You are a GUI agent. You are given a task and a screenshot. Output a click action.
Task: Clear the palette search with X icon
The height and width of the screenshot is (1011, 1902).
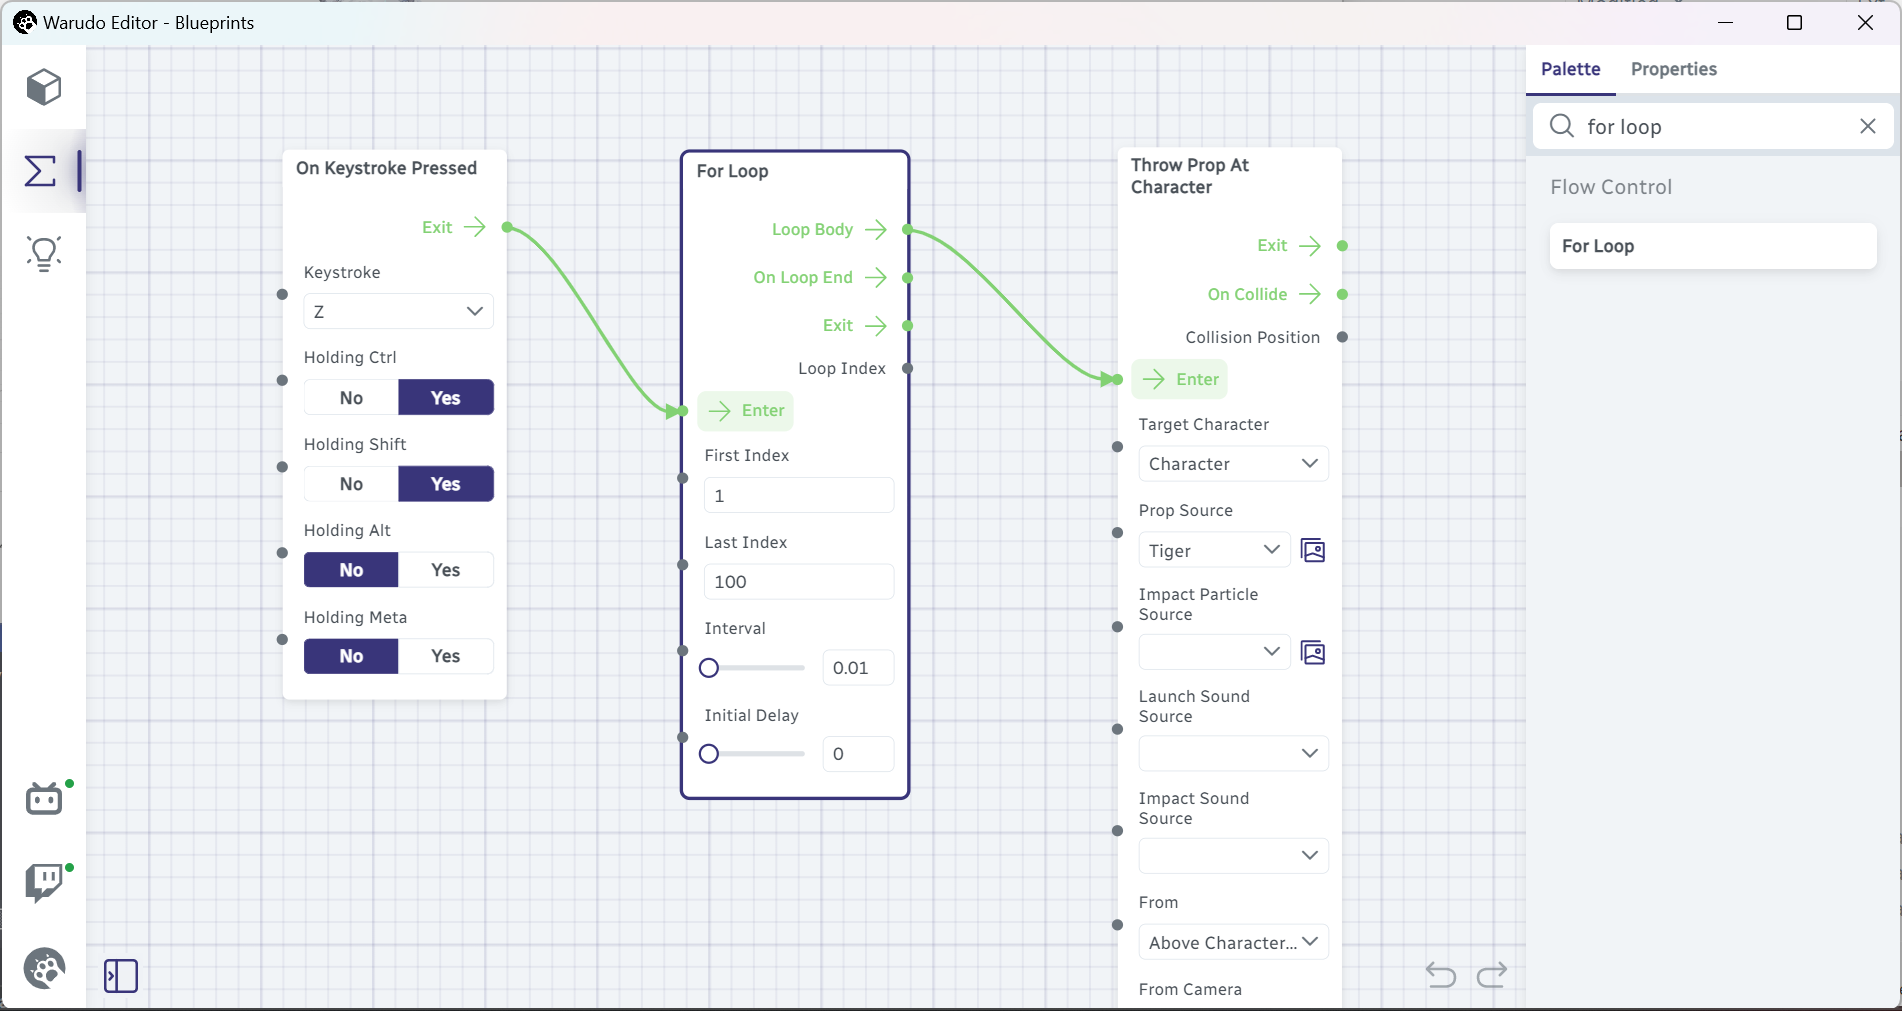[x=1867, y=126]
